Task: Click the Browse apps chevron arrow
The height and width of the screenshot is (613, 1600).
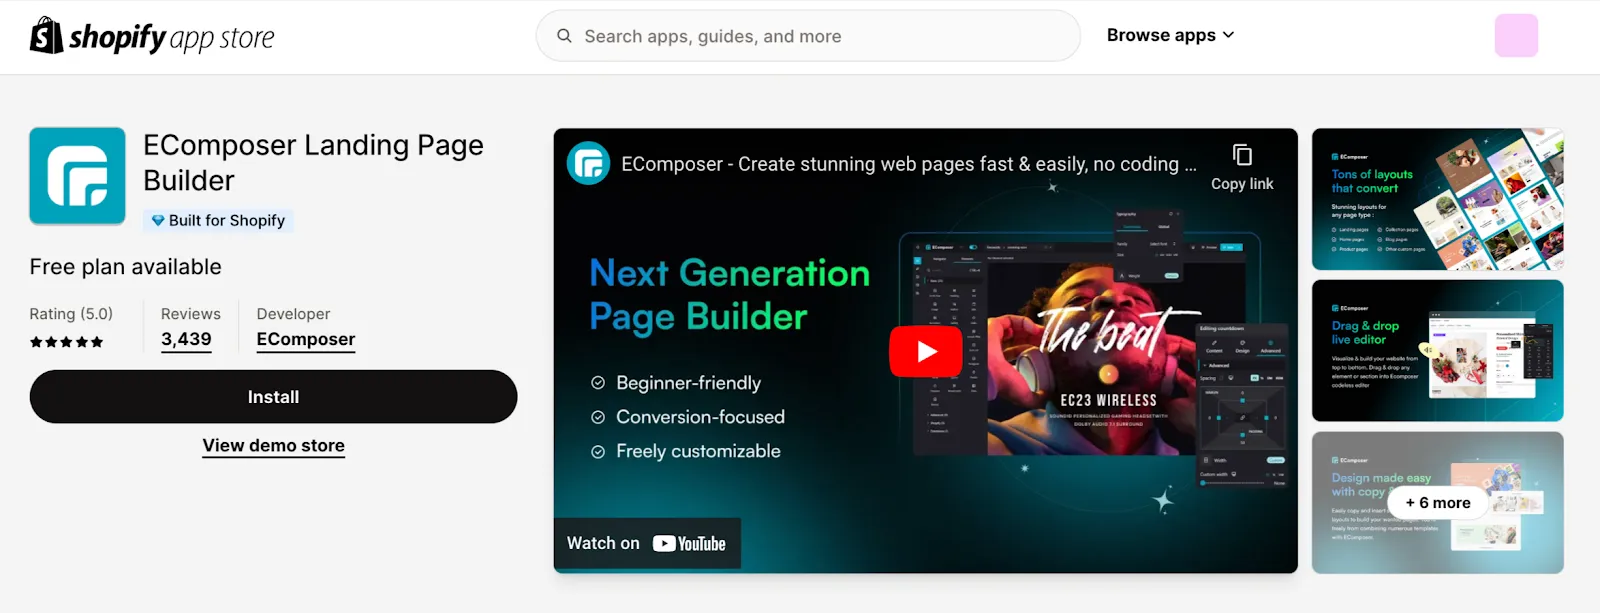Action: pos(1228,35)
